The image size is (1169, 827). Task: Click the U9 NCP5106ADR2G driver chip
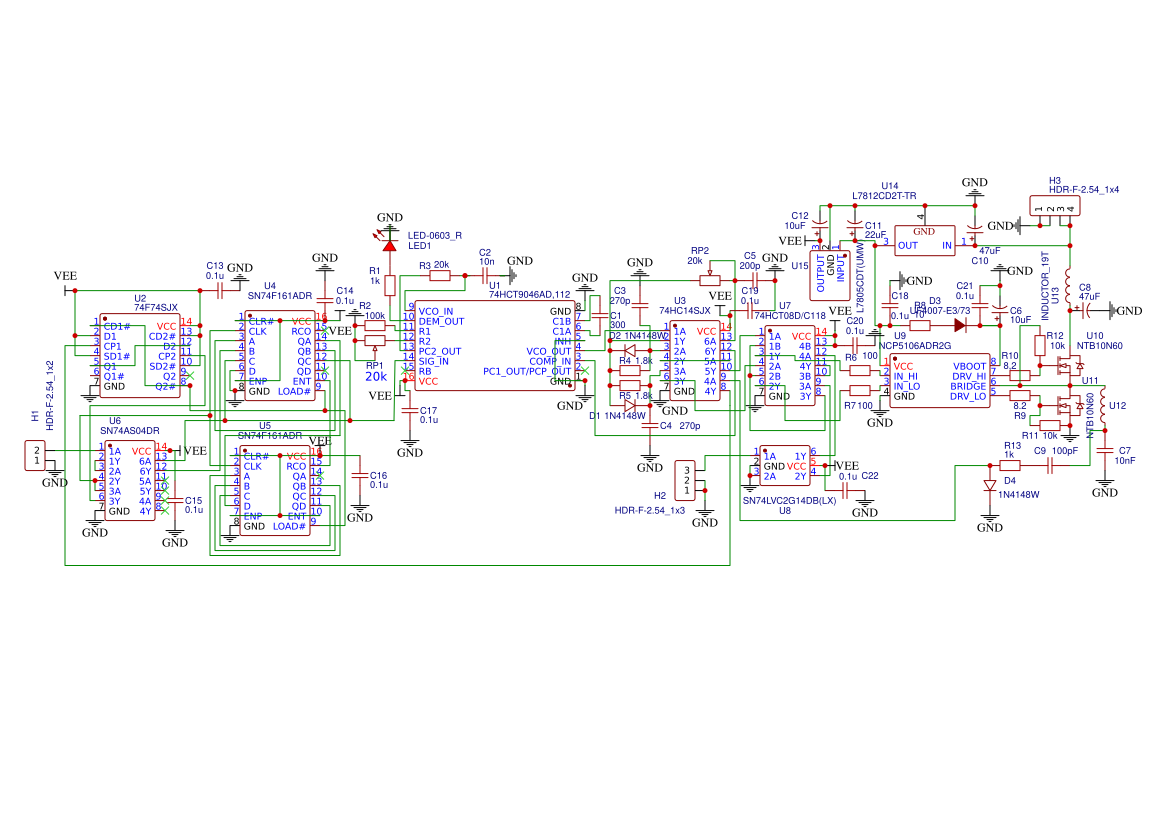click(940, 380)
